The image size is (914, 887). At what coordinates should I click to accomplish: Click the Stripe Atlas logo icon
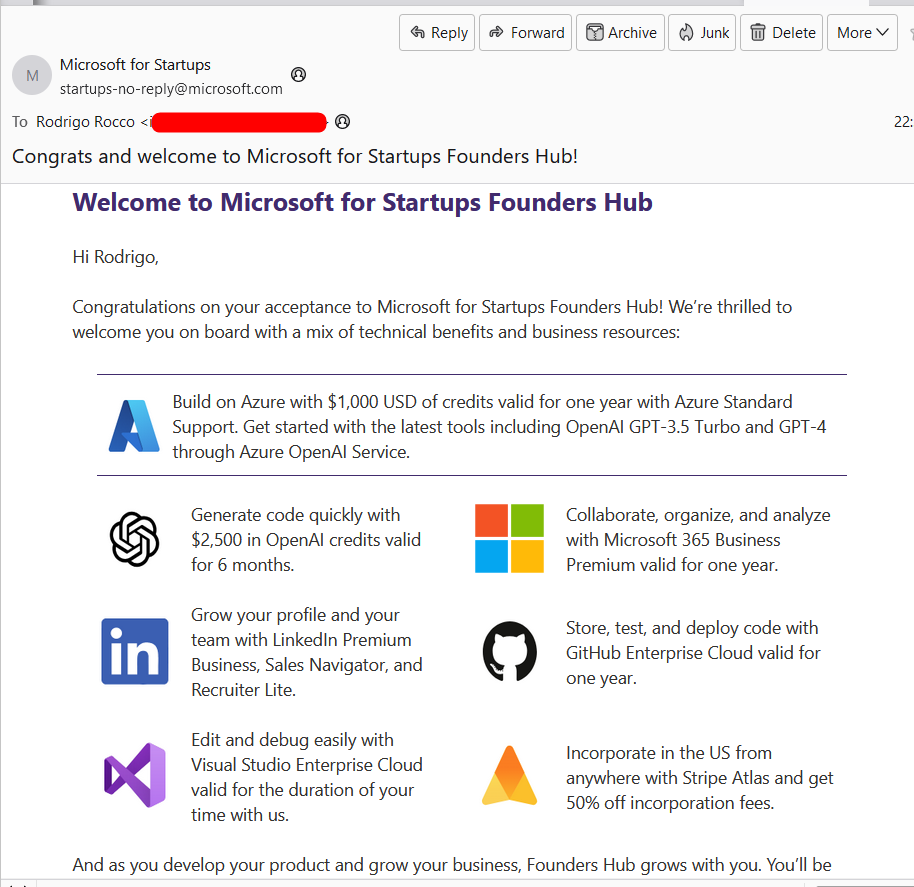pyautogui.click(x=509, y=776)
